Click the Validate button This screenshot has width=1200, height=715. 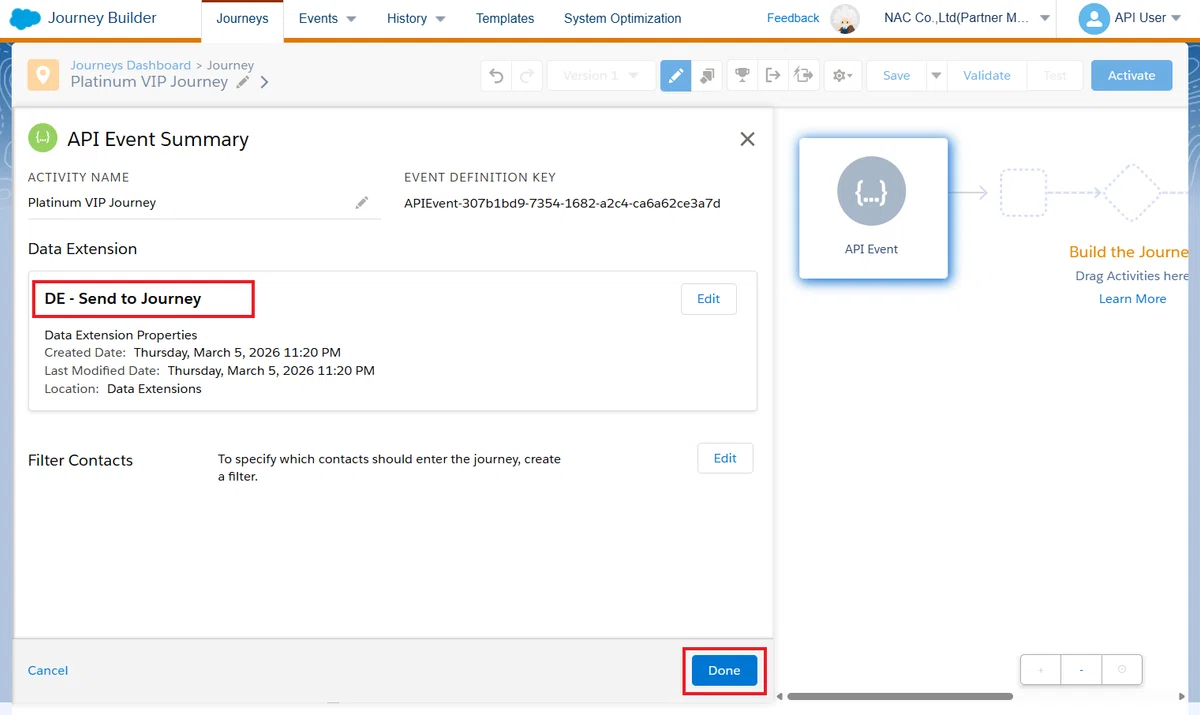tap(987, 76)
